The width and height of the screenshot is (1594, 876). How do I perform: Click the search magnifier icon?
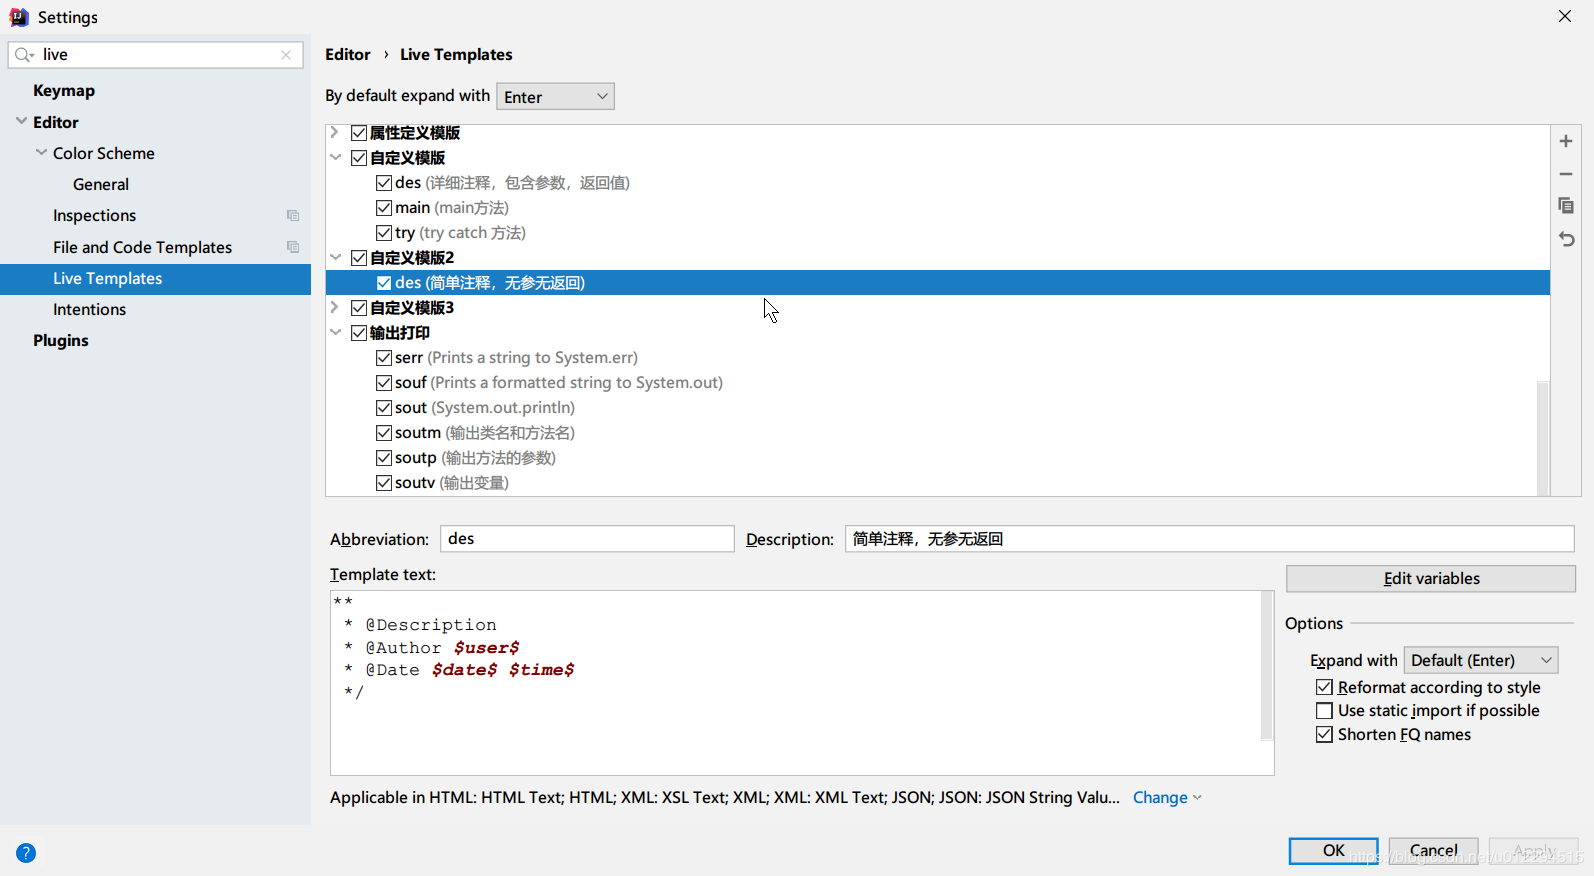click(x=24, y=55)
